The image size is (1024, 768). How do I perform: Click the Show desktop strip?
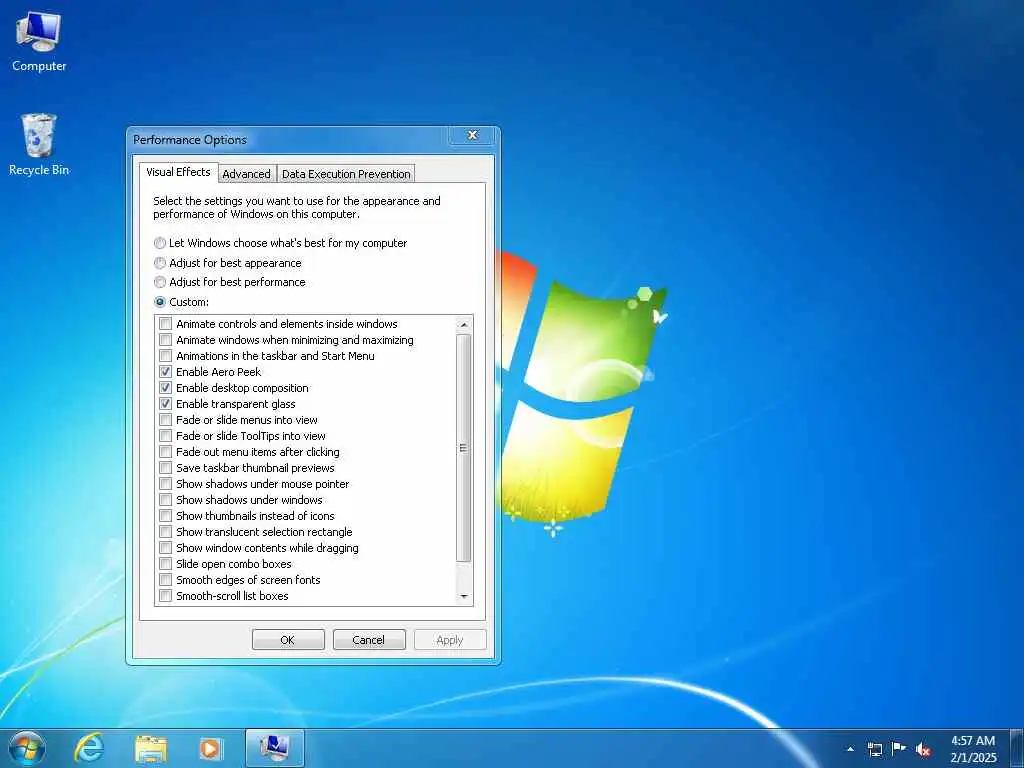pos(1016,748)
